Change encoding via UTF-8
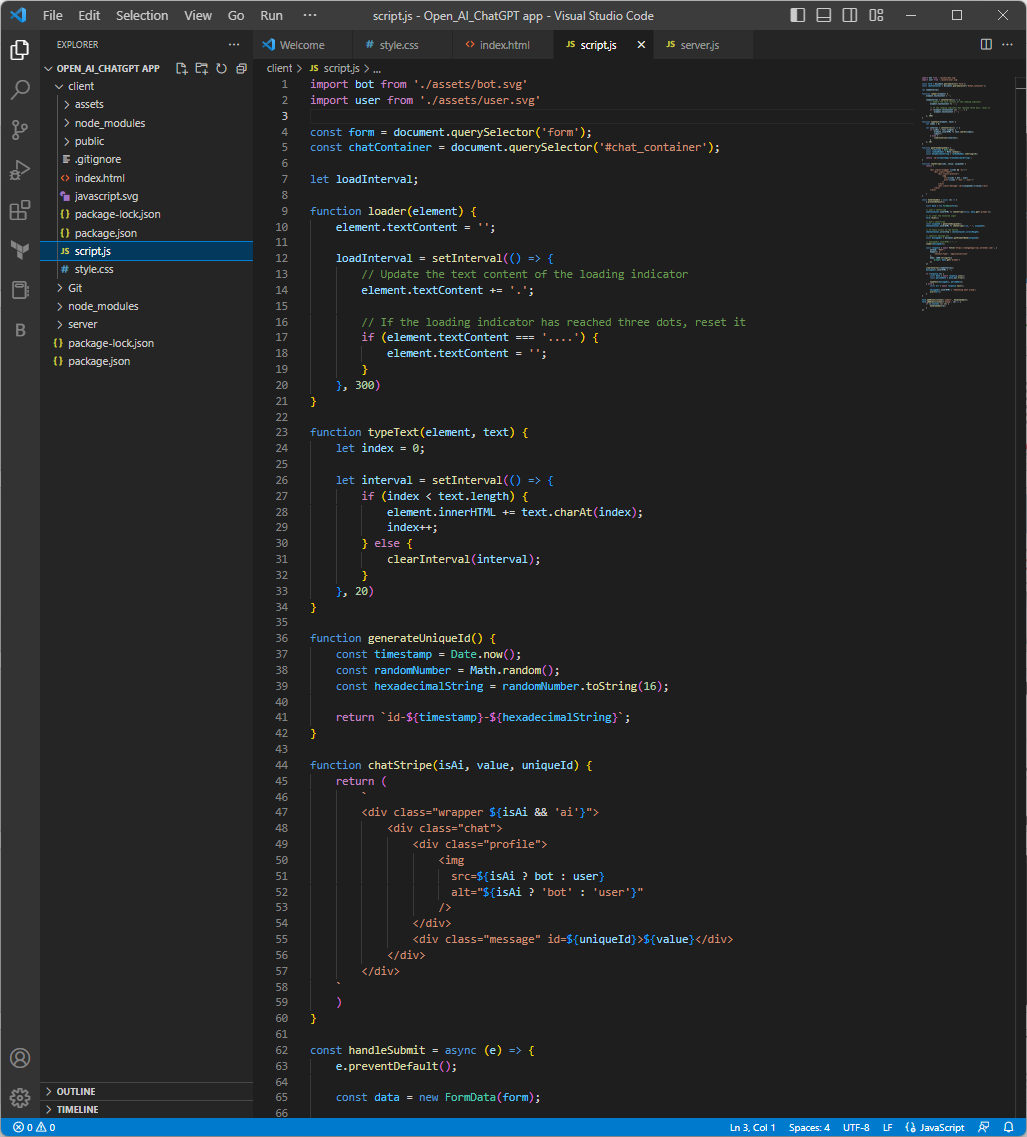The image size is (1027, 1137). click(x=856, y=1128)
